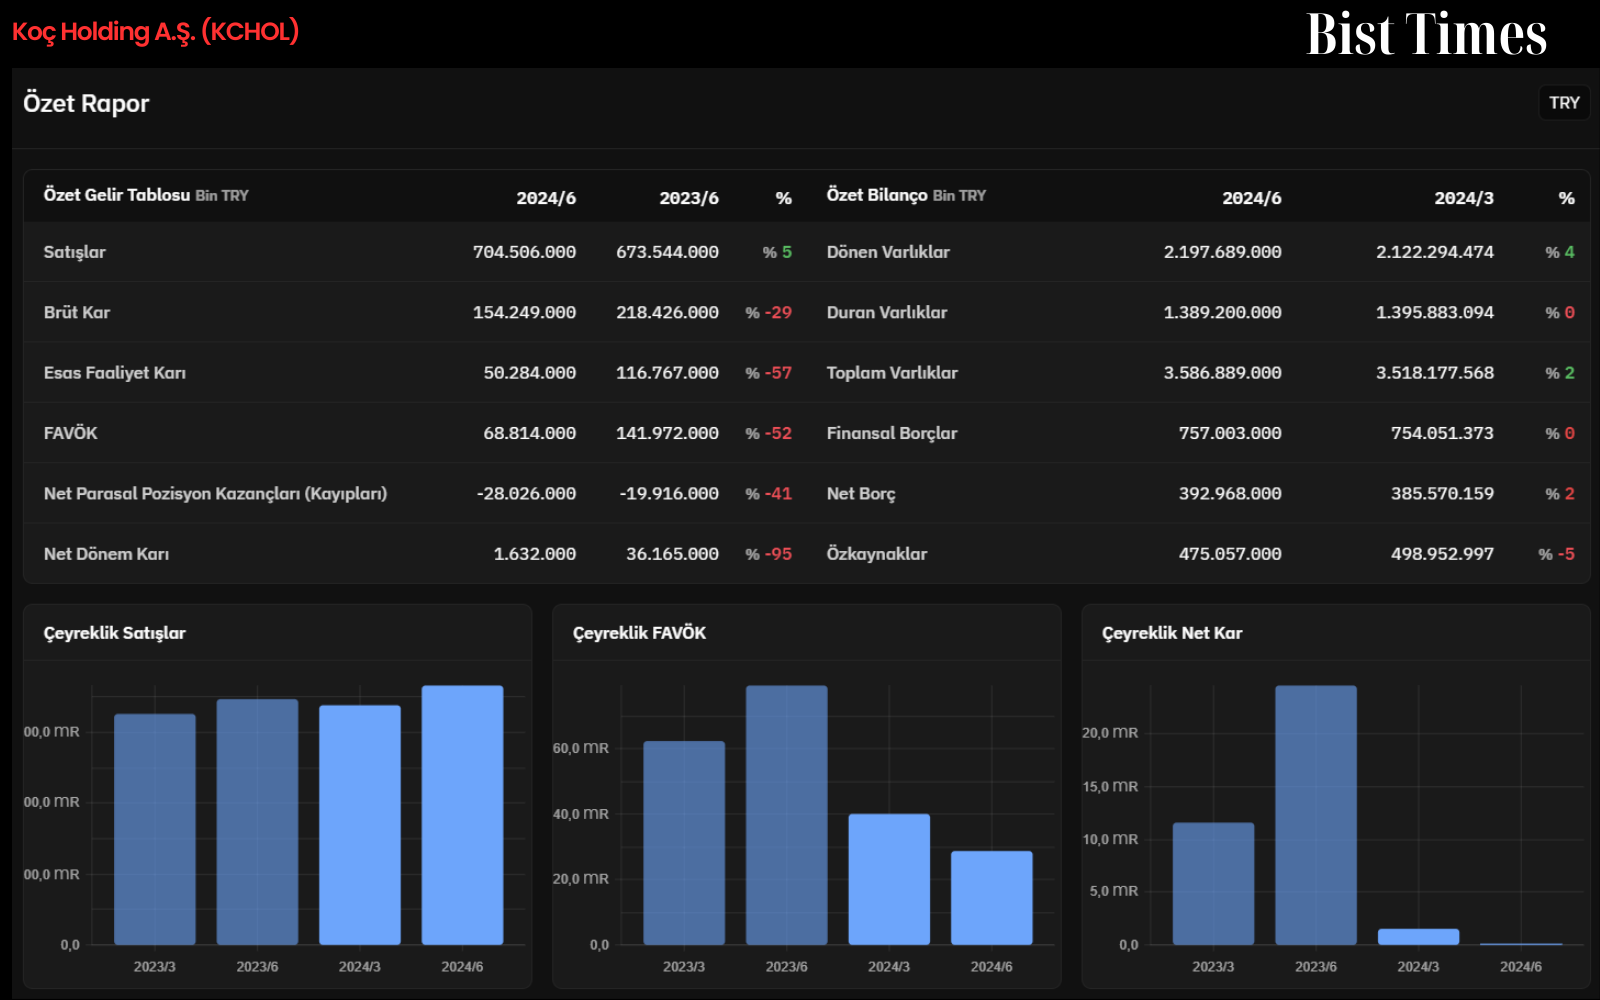Select the Özkaynaklar balance row
This screenshot has height=1000, width=1600.
pos(1199,554)
